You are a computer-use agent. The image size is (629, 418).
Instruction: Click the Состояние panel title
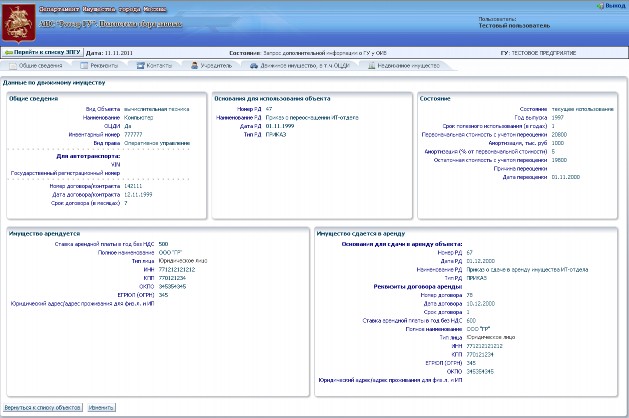tap(435, 99)
